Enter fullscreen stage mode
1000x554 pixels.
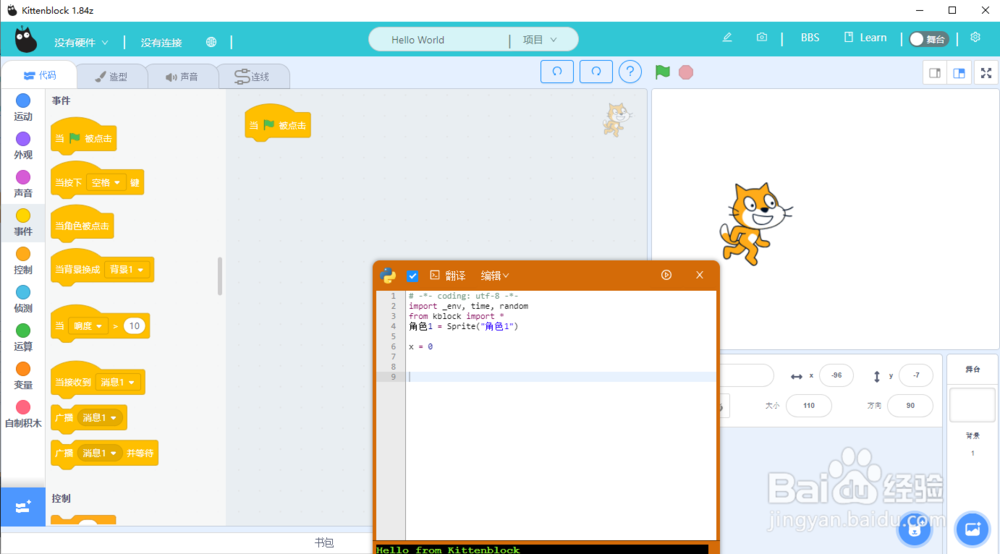[986, 73]
